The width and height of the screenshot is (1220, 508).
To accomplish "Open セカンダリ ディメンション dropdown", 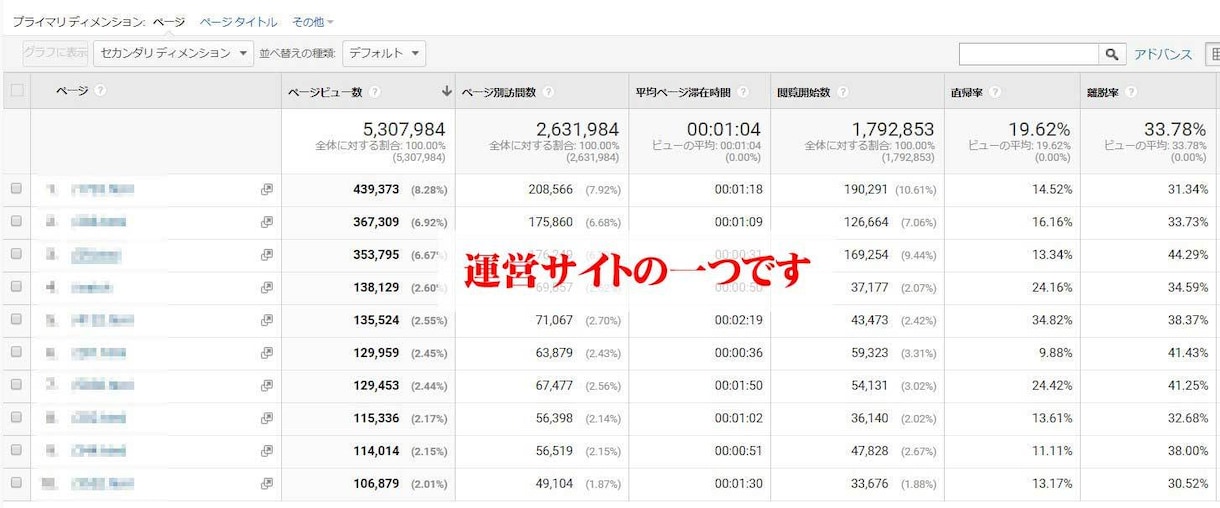I will 173,53.
